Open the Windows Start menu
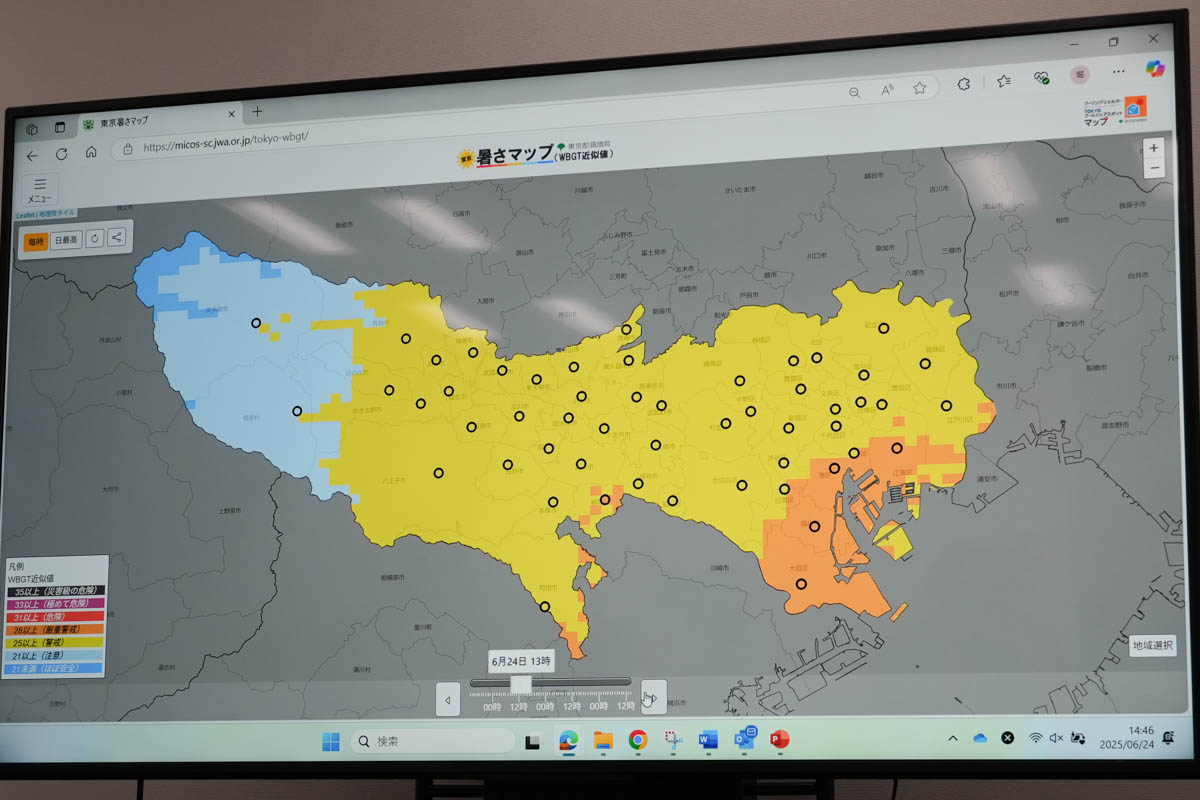Screen dimensions: 1200x800 point(330,742)
